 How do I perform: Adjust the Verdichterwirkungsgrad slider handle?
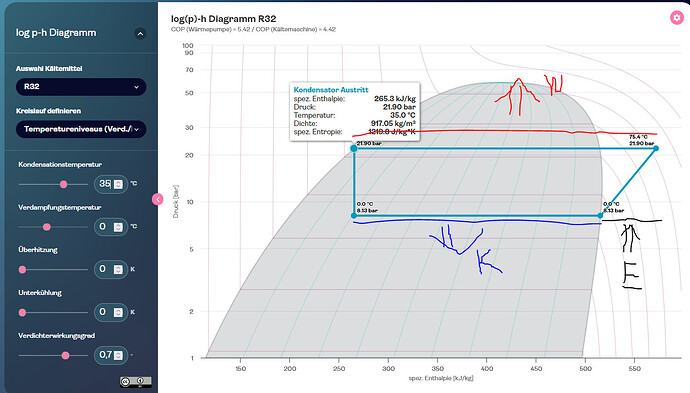click(65, 355)
